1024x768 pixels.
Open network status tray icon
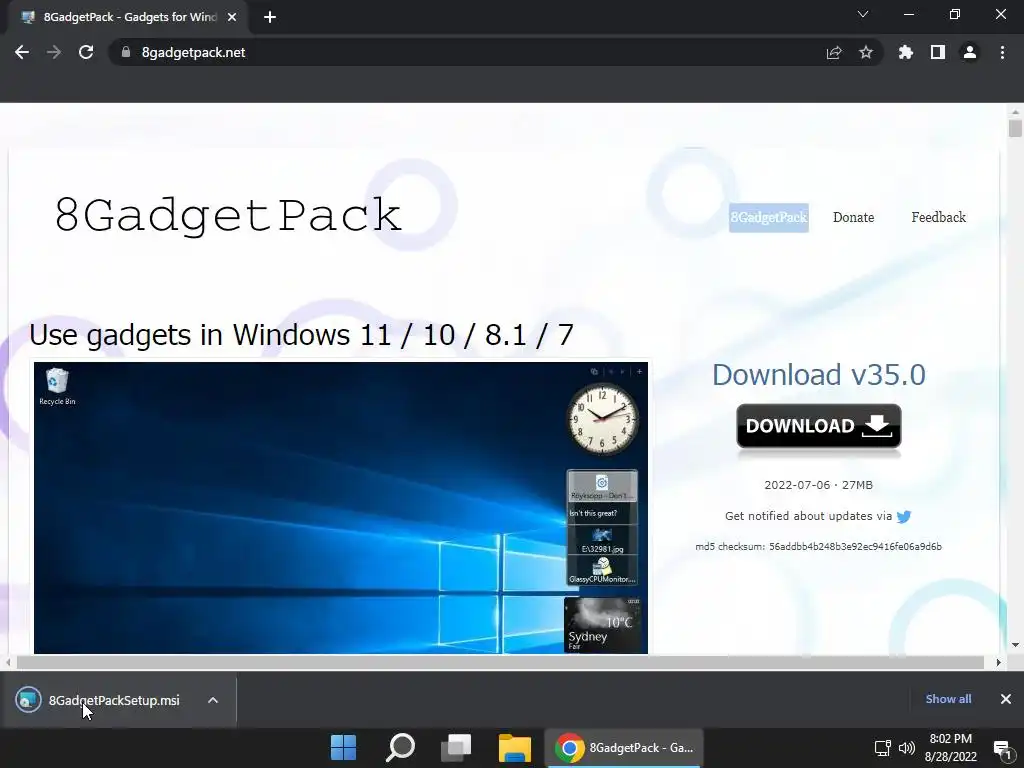(x=882, y=748)
